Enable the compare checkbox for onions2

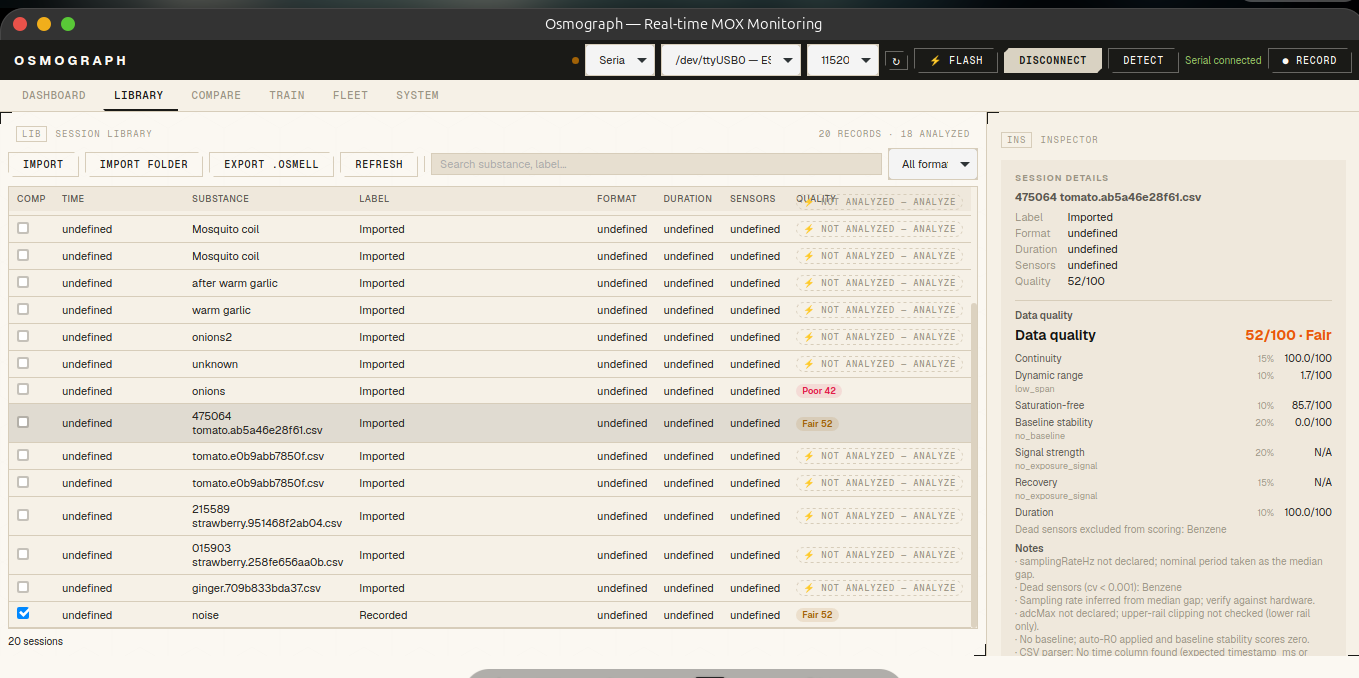click(23, 336)
